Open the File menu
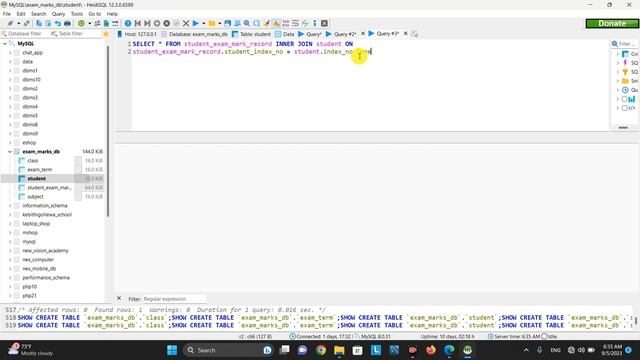640x360 pixels. pos(7,14)
